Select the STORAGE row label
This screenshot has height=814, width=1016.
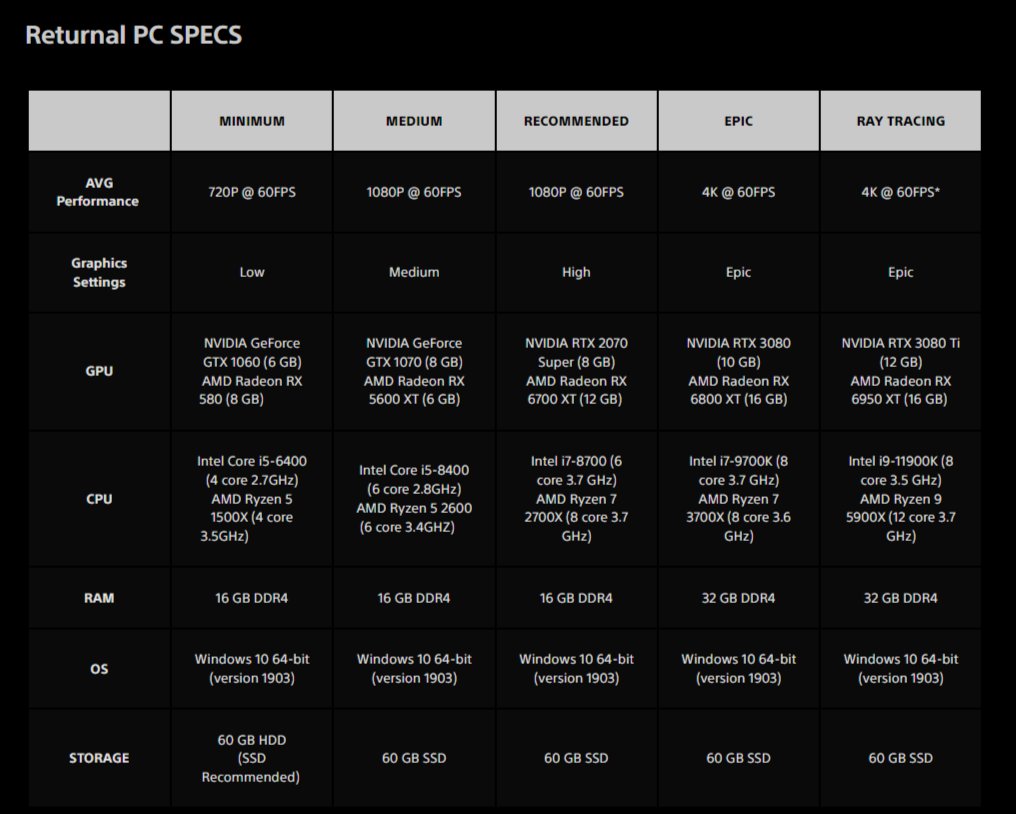99,758
